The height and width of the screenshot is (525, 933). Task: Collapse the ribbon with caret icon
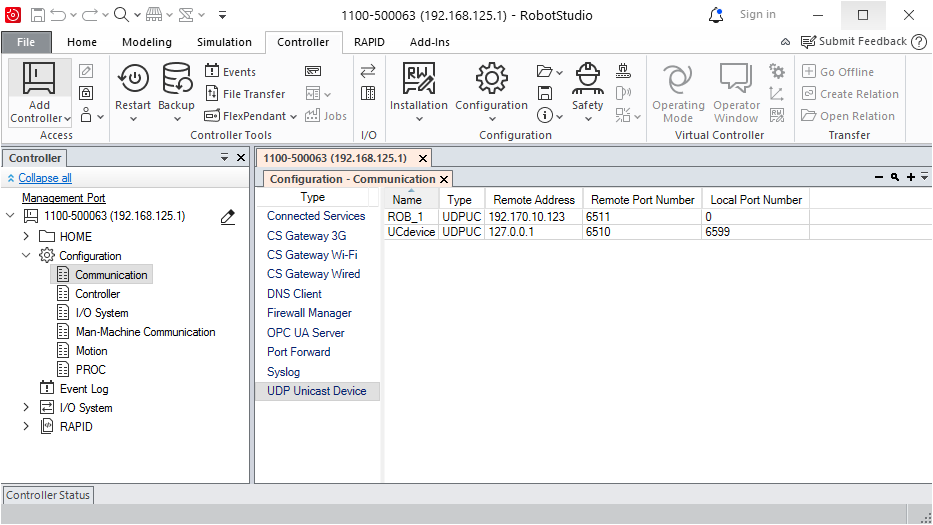point(785,42)
